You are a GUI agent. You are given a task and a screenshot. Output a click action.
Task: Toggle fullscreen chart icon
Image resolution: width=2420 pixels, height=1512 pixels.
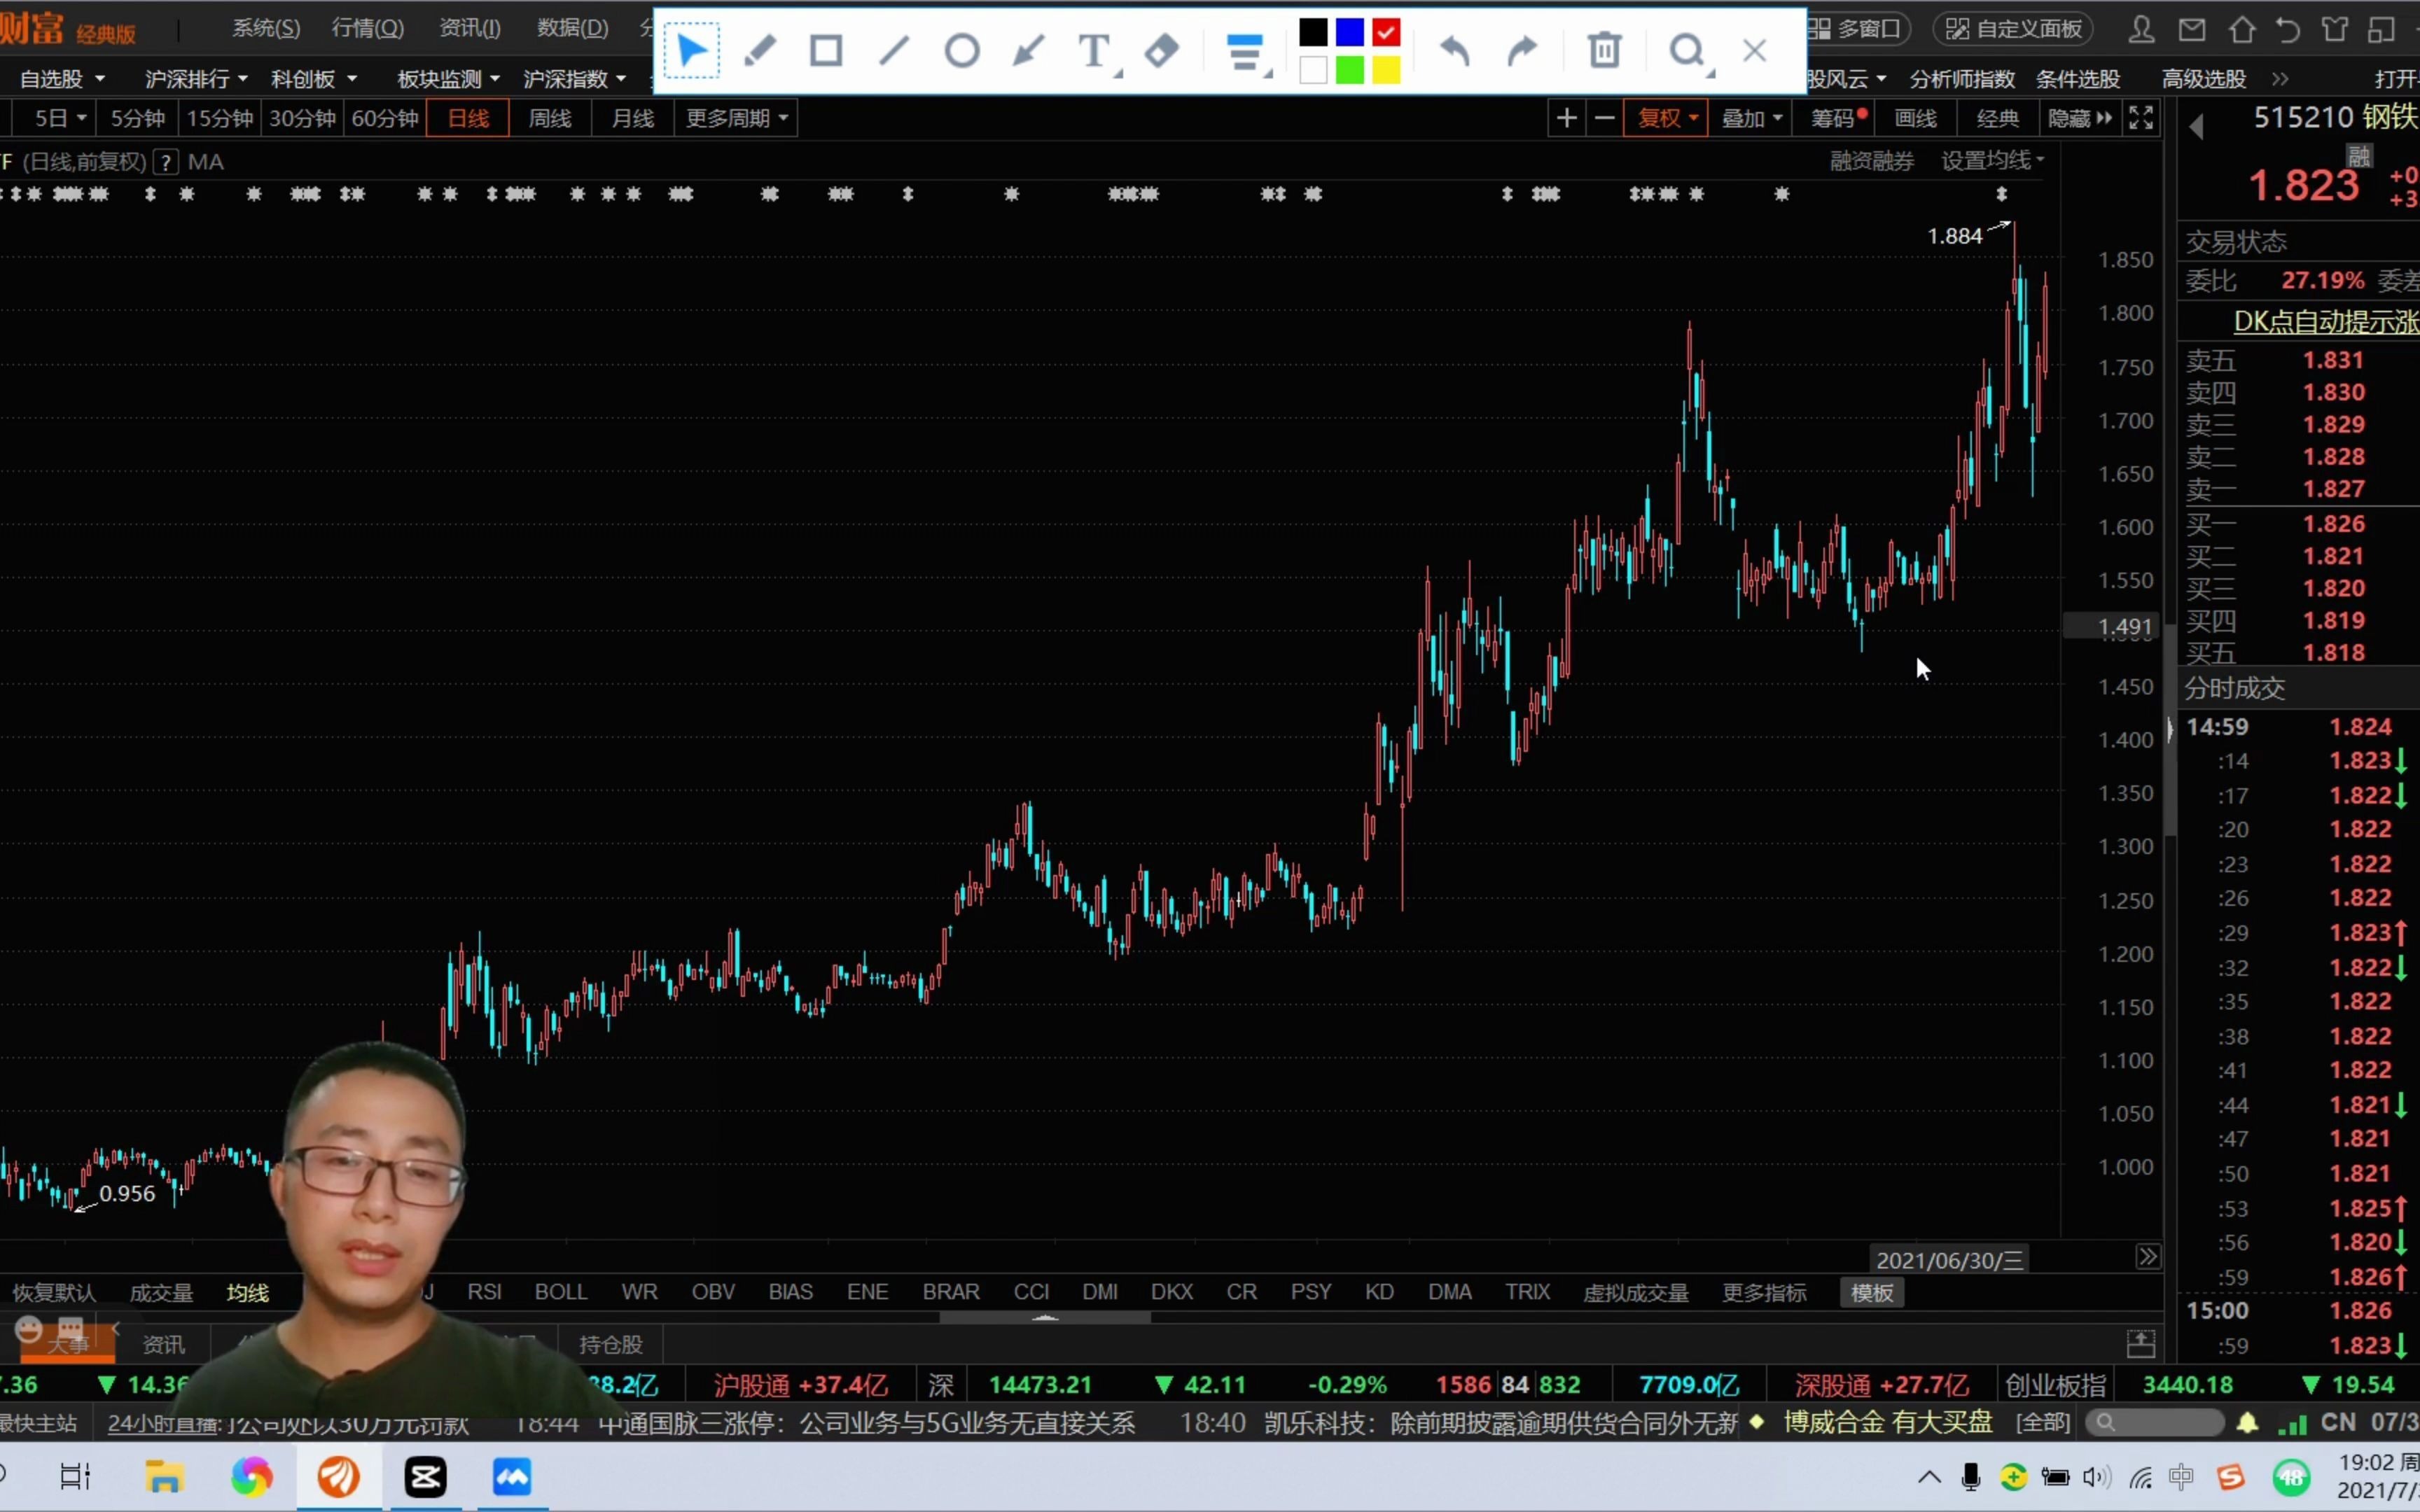(x=2141, y=118)
